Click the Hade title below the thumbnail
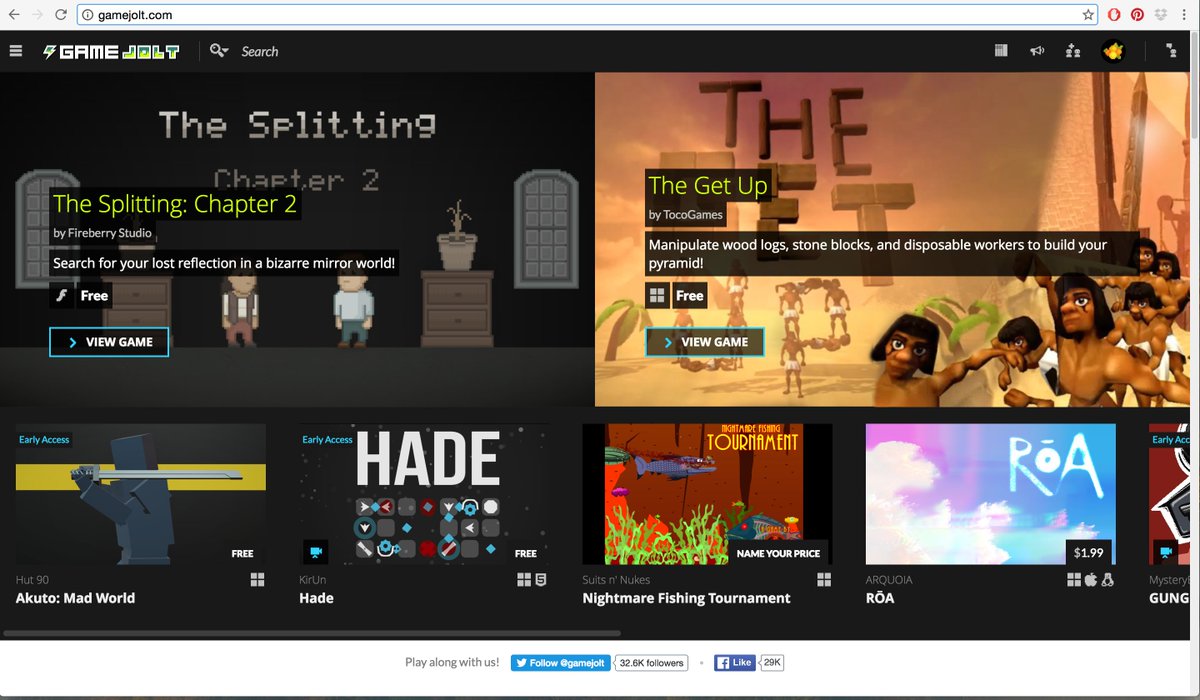Image resolution: width=1200 pixels, height=700 pixels. tap(316, 598)
